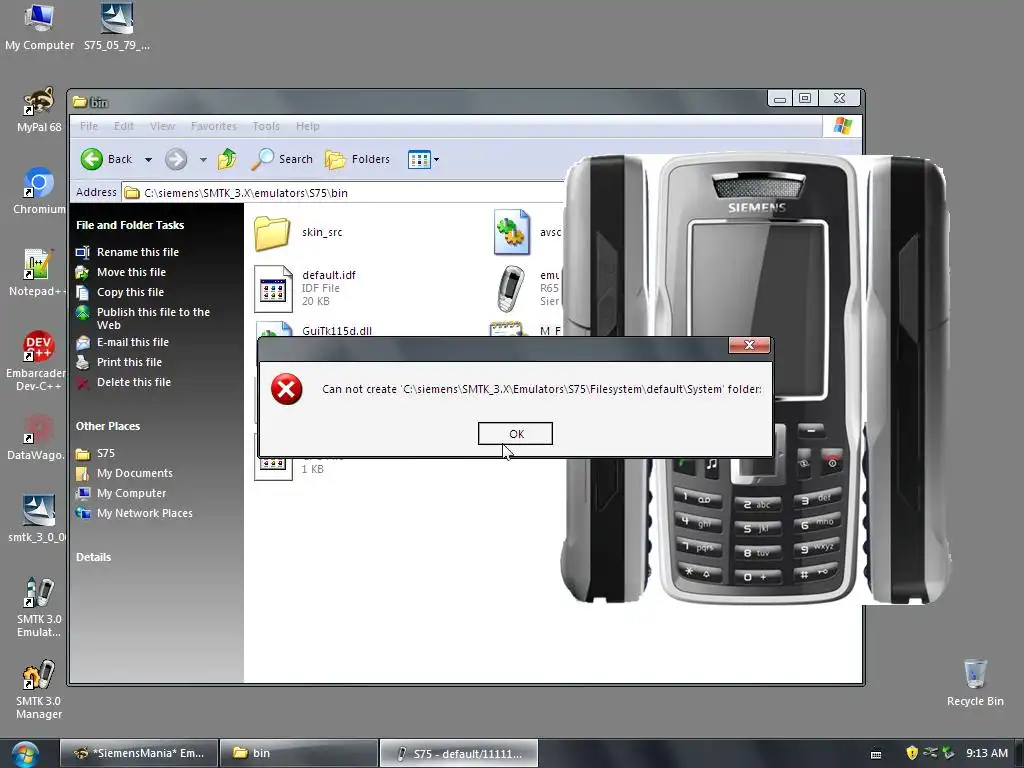
Task: Expand the Forward history dropdown arrow
Action: pyautogui.click(x=203, y=159)
